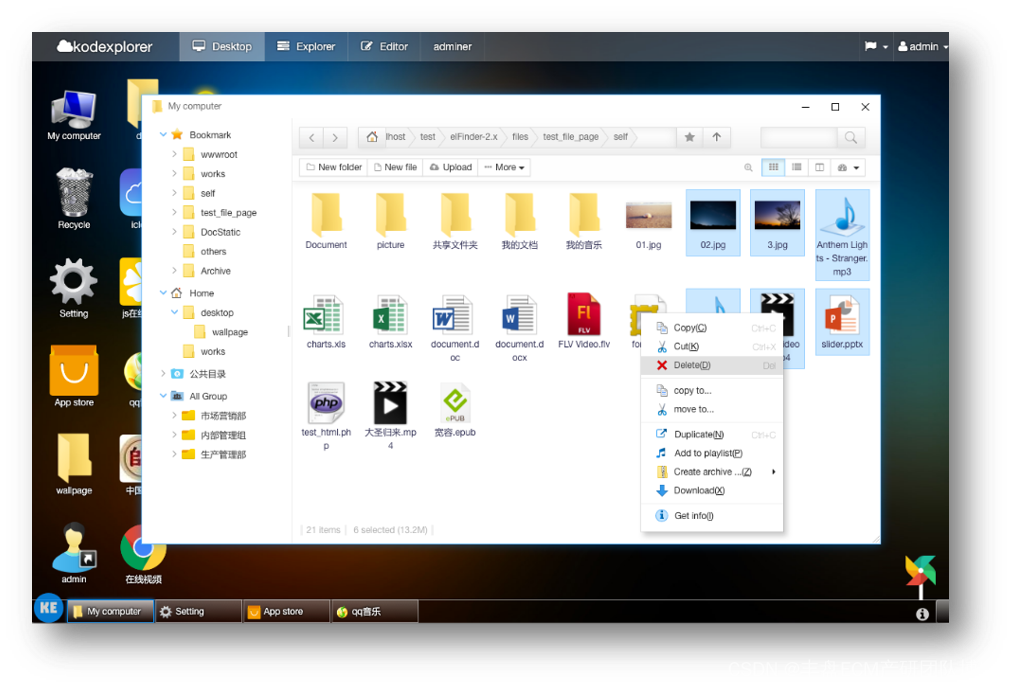Select the 大圣归来.mp4 video file
This screenshot has width=1014, height=689.
391,416
